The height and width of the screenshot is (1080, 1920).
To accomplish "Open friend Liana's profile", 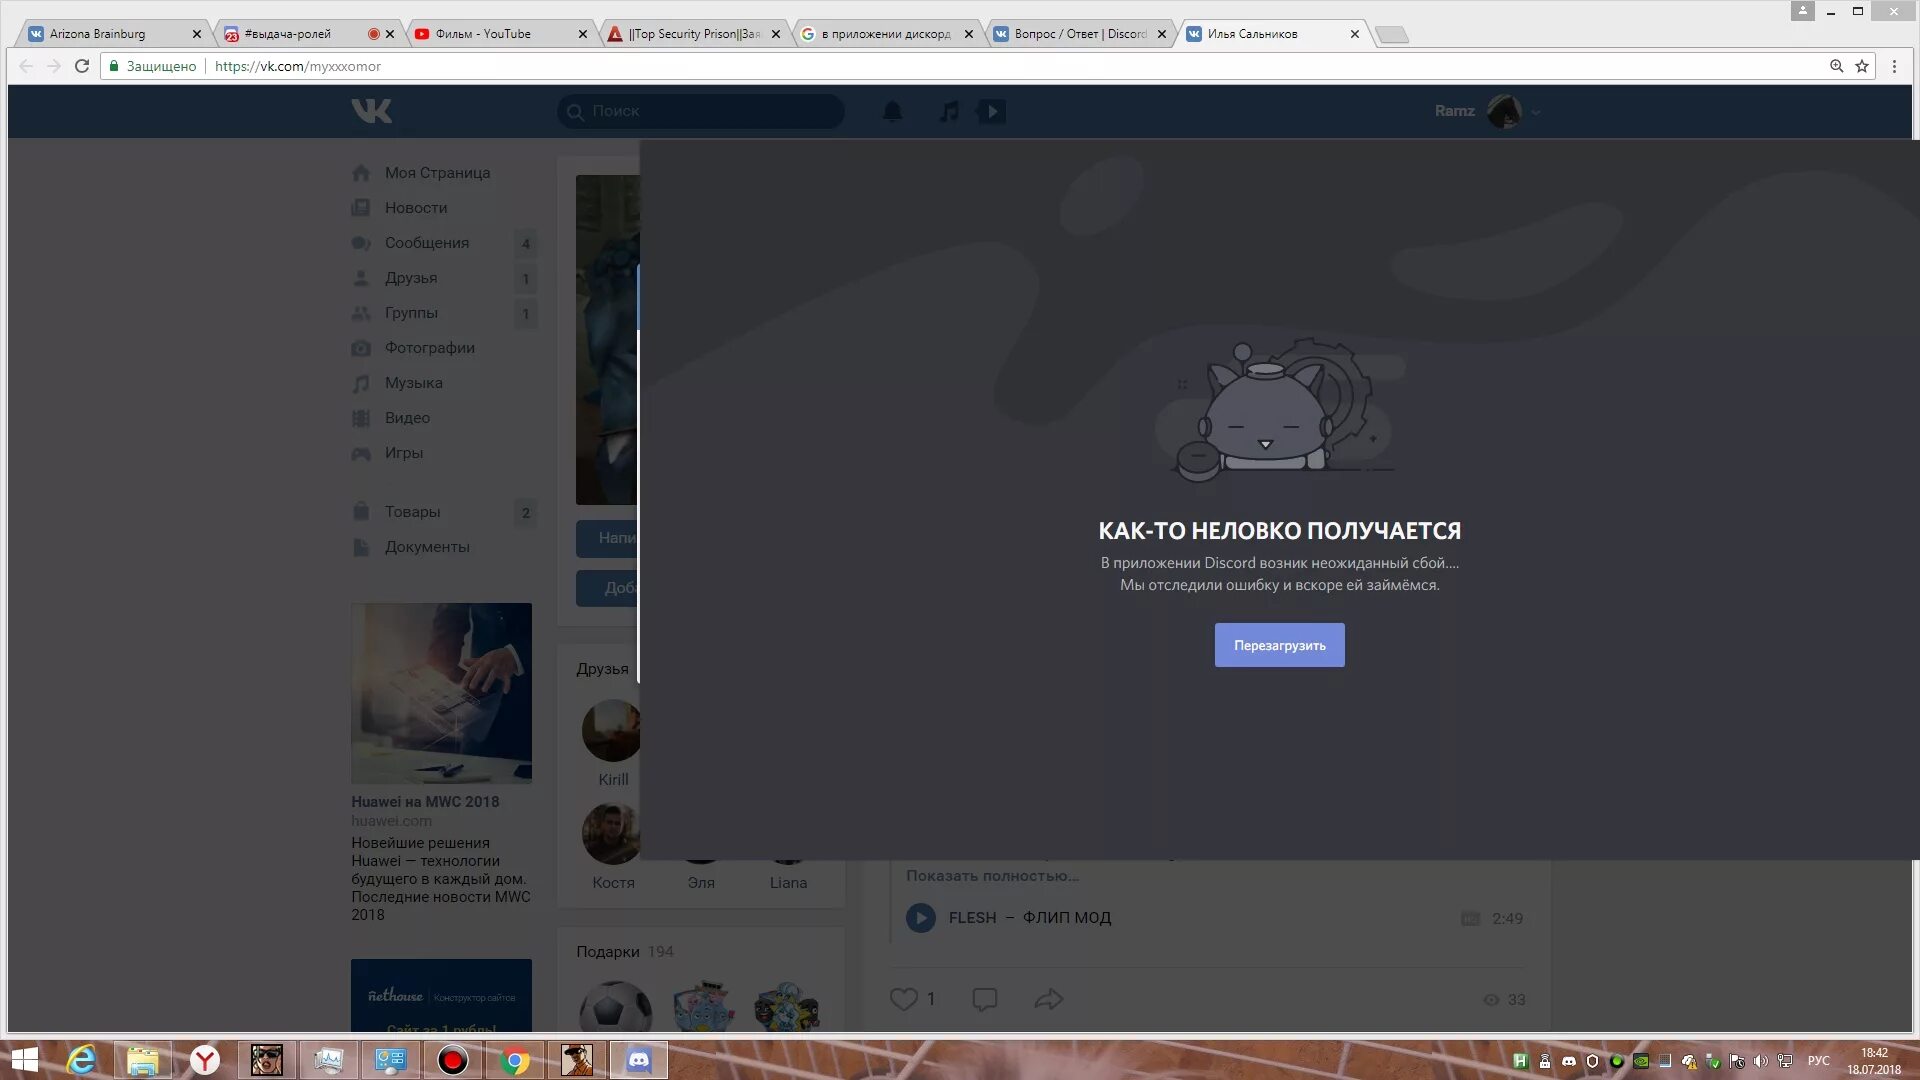I will (x=788, y=882).
